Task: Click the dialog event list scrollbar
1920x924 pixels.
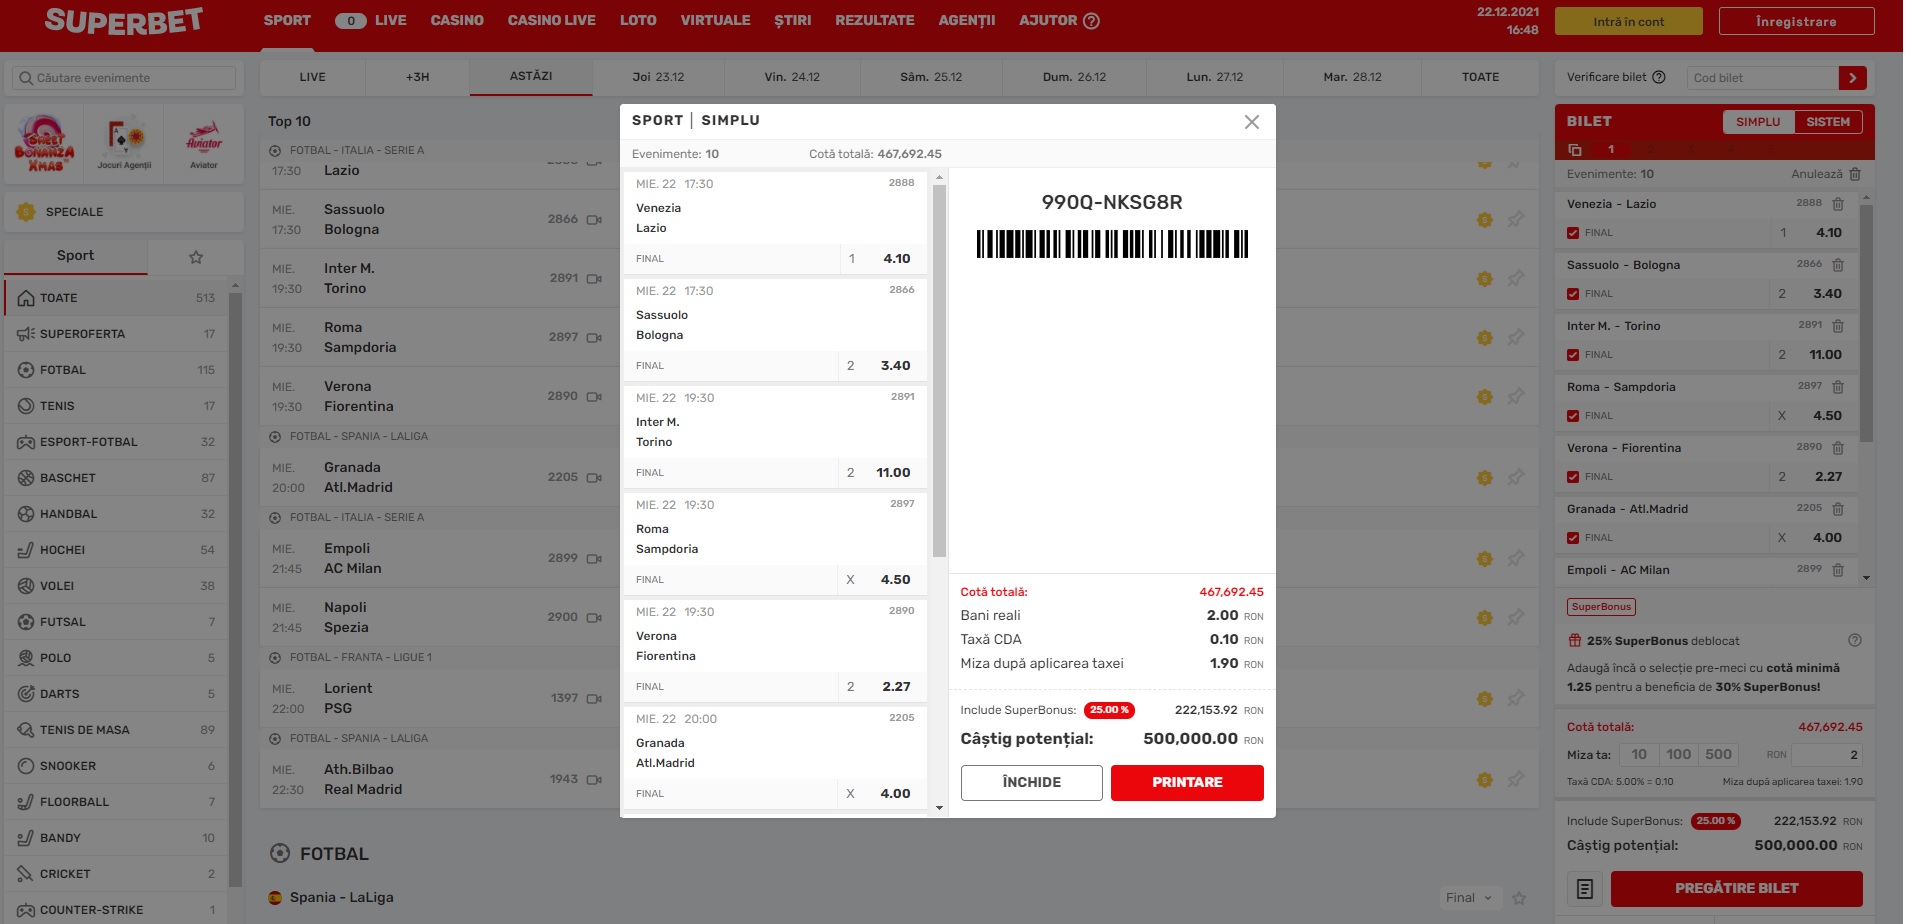Action: tap(939, 370)
